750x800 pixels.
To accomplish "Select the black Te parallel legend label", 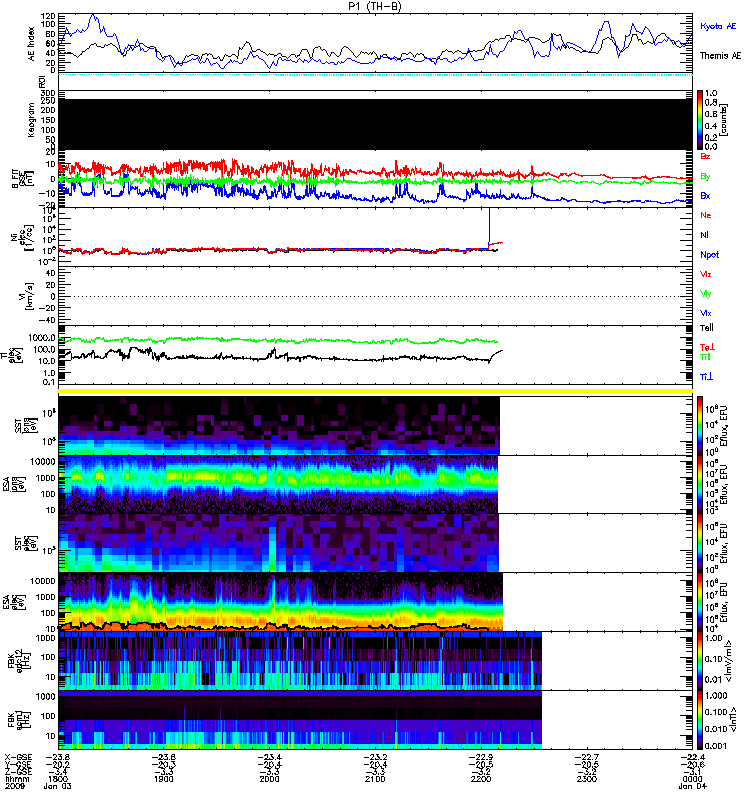I will [x=707, y=328].
